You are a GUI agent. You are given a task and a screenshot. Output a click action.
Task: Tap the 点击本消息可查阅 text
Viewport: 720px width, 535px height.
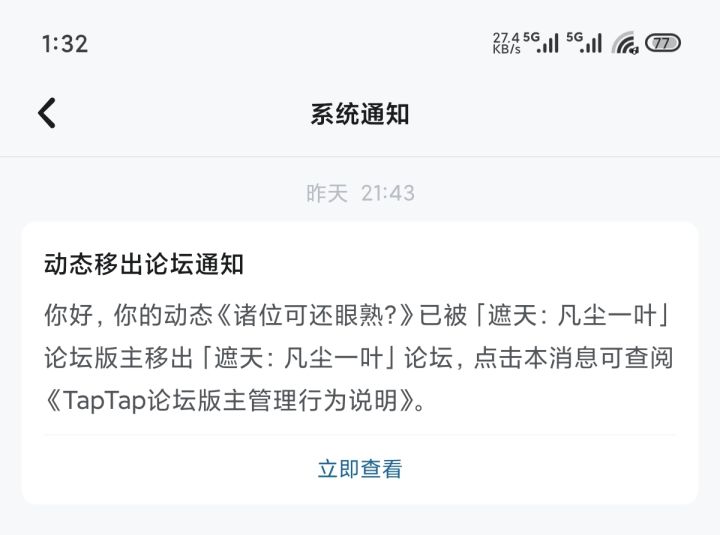pos(574,358)
